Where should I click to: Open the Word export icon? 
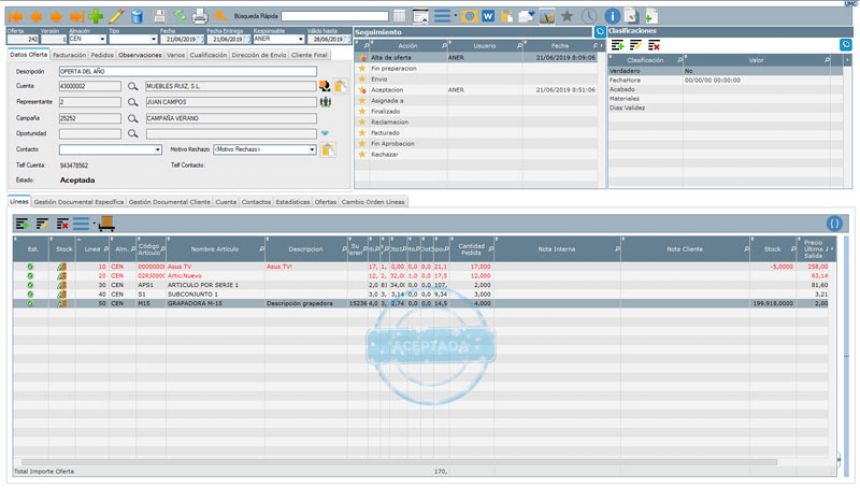pyautogui.click(x=489, y=16)
